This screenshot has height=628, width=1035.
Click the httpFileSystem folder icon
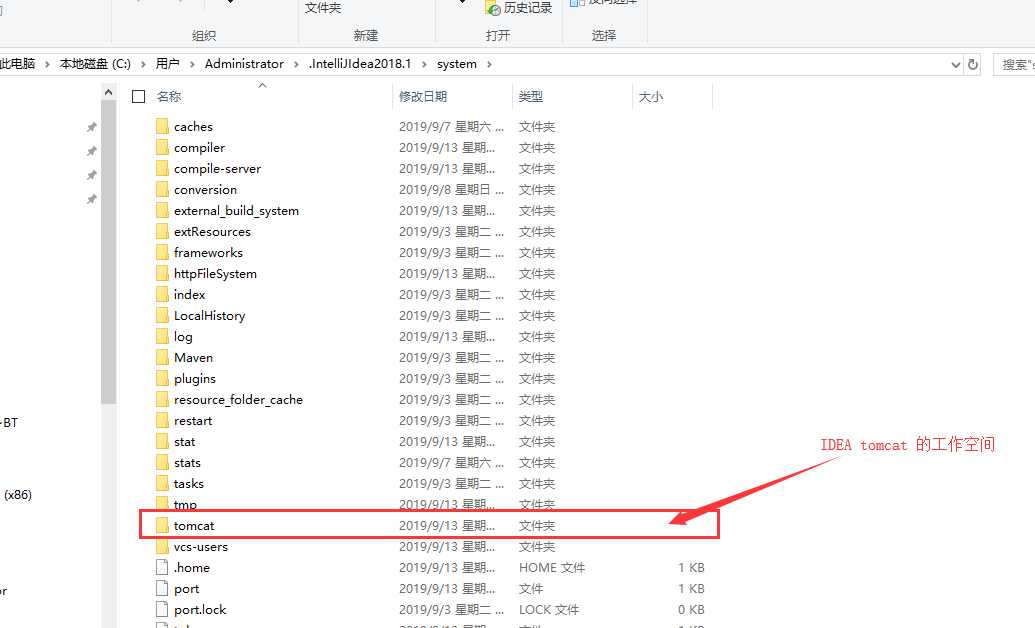[162, 273]
